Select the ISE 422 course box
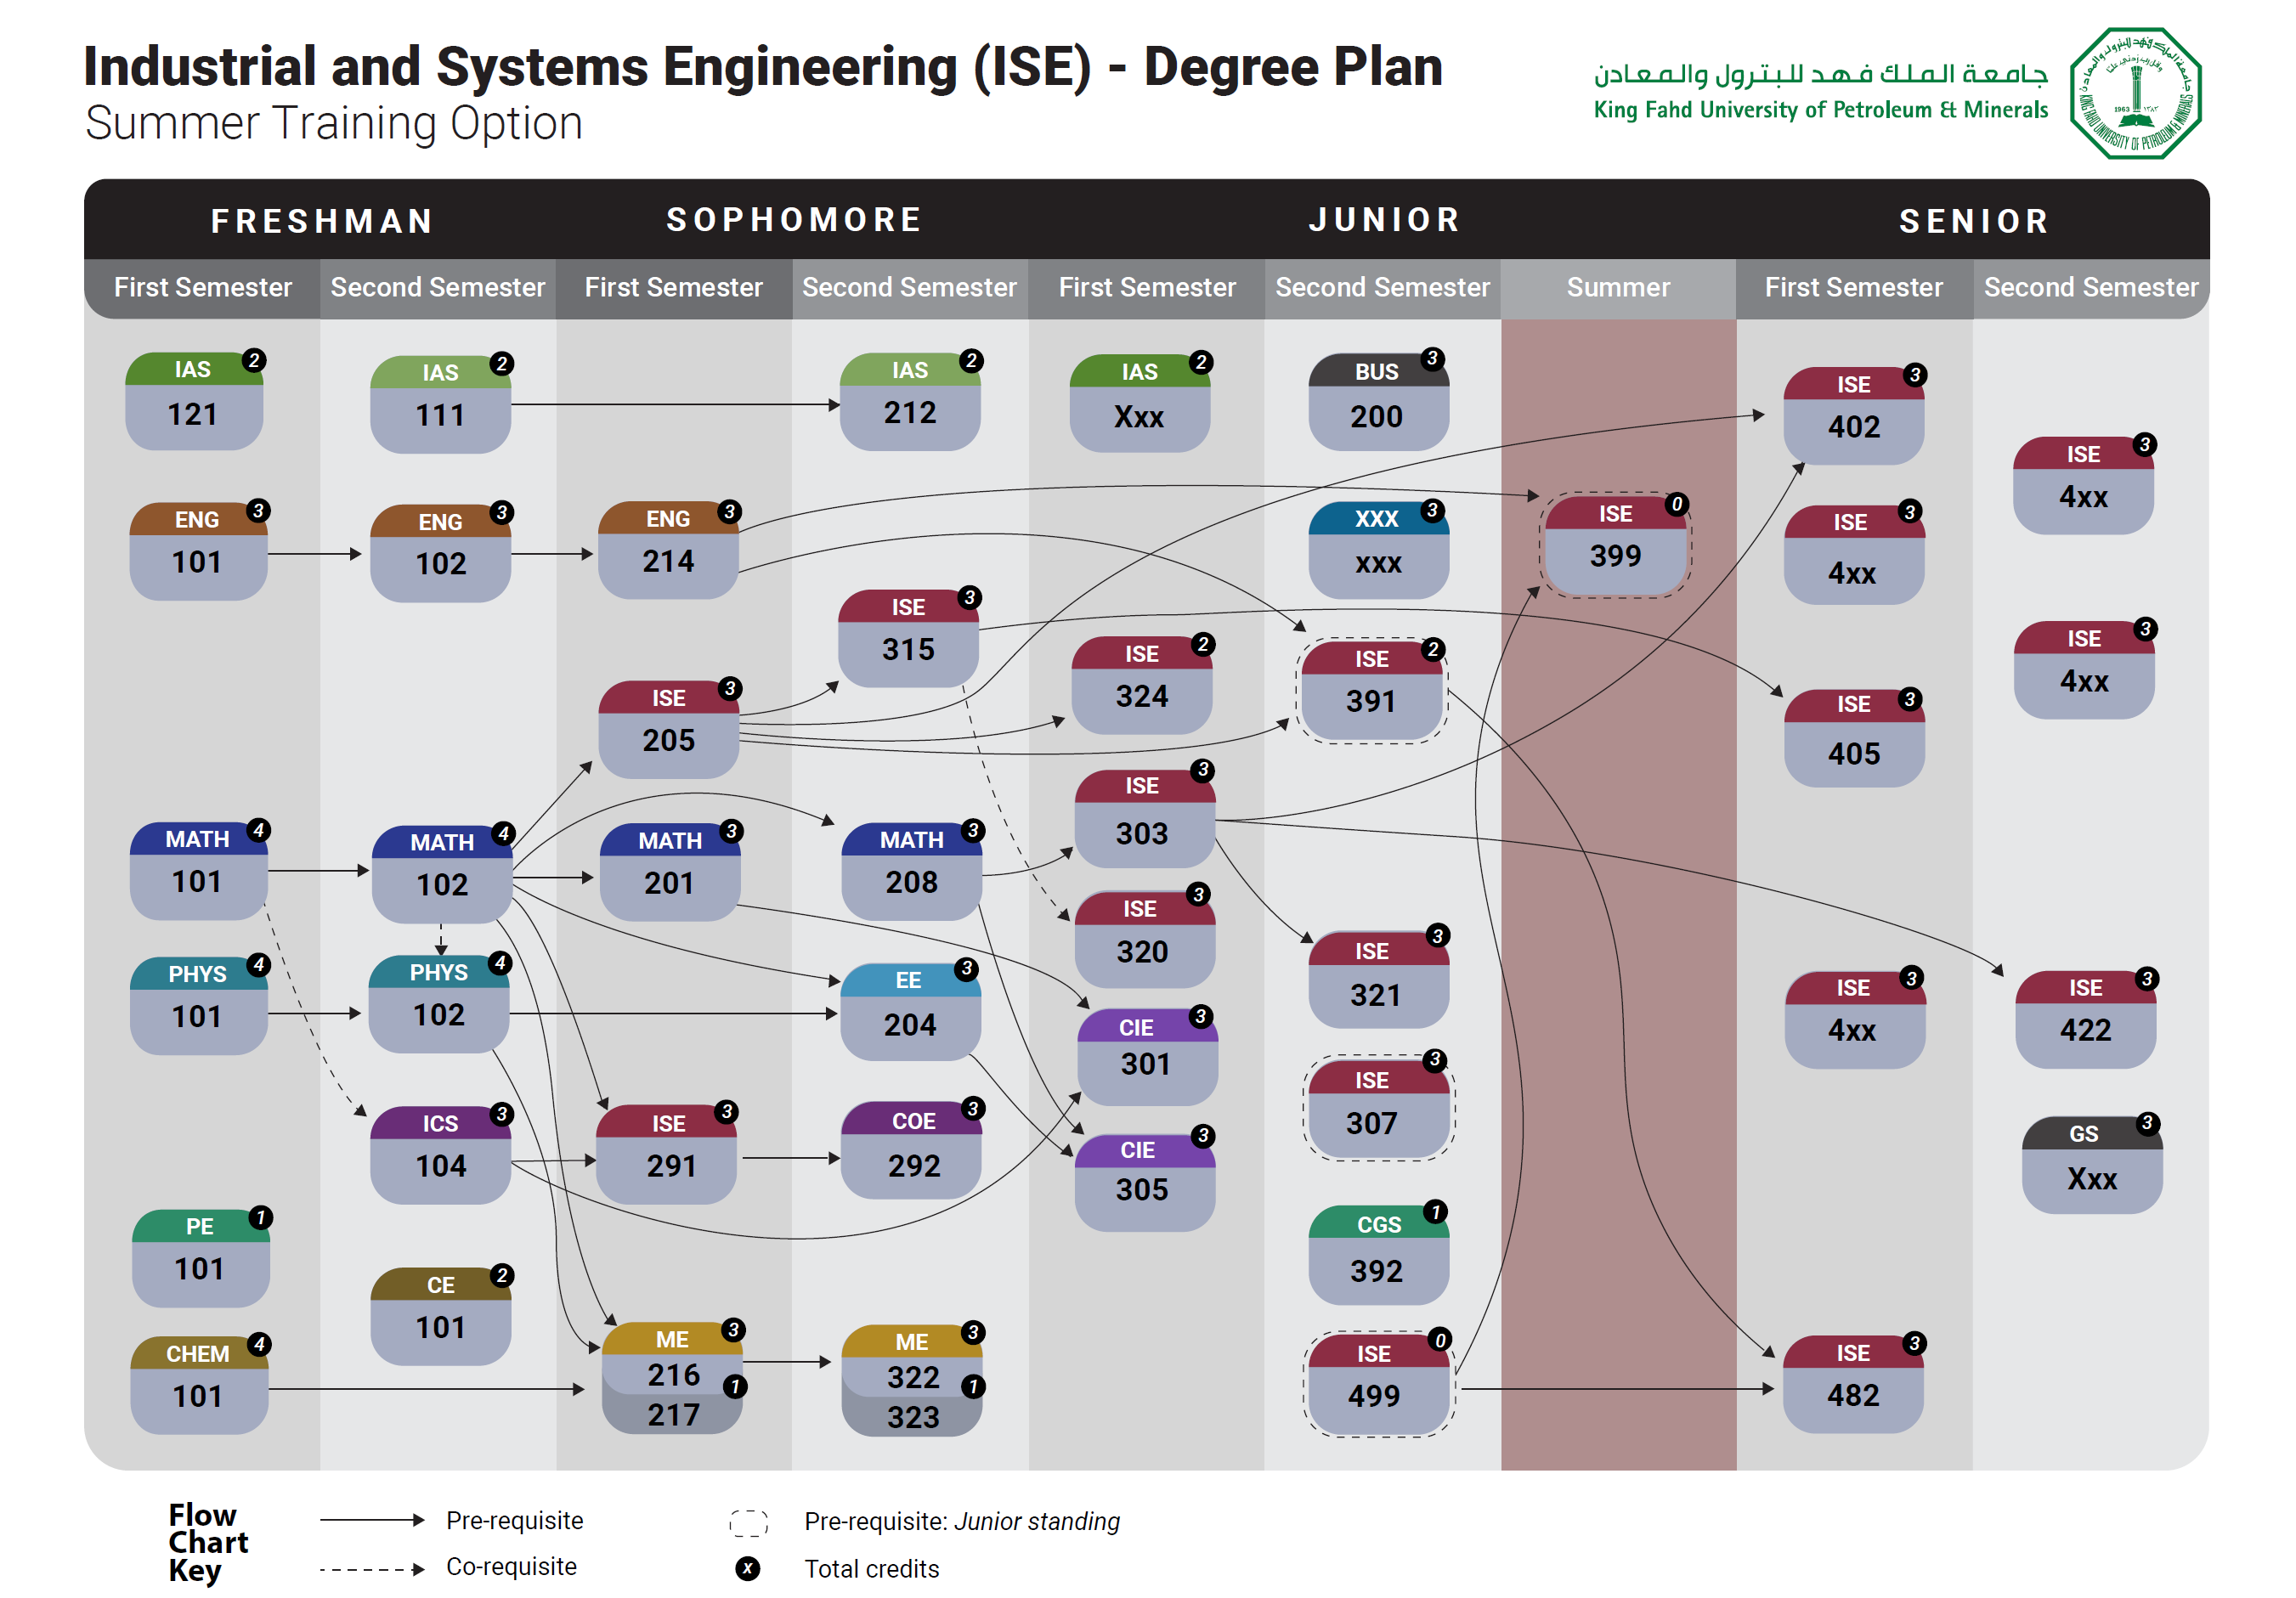Image resolution: width=2296 pixels, height=1598 pixels. [2085, 1019]
